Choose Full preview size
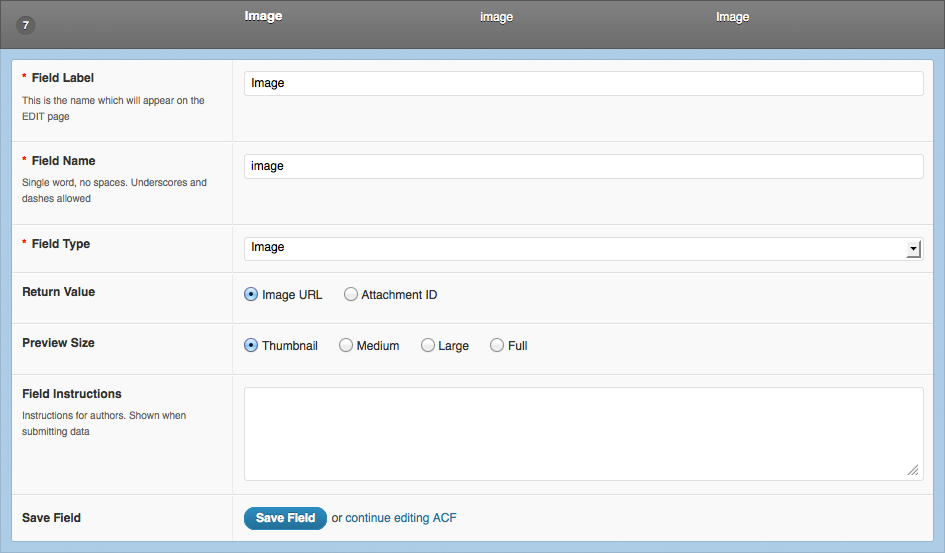 pyautogui.click(x=497, y=345)
